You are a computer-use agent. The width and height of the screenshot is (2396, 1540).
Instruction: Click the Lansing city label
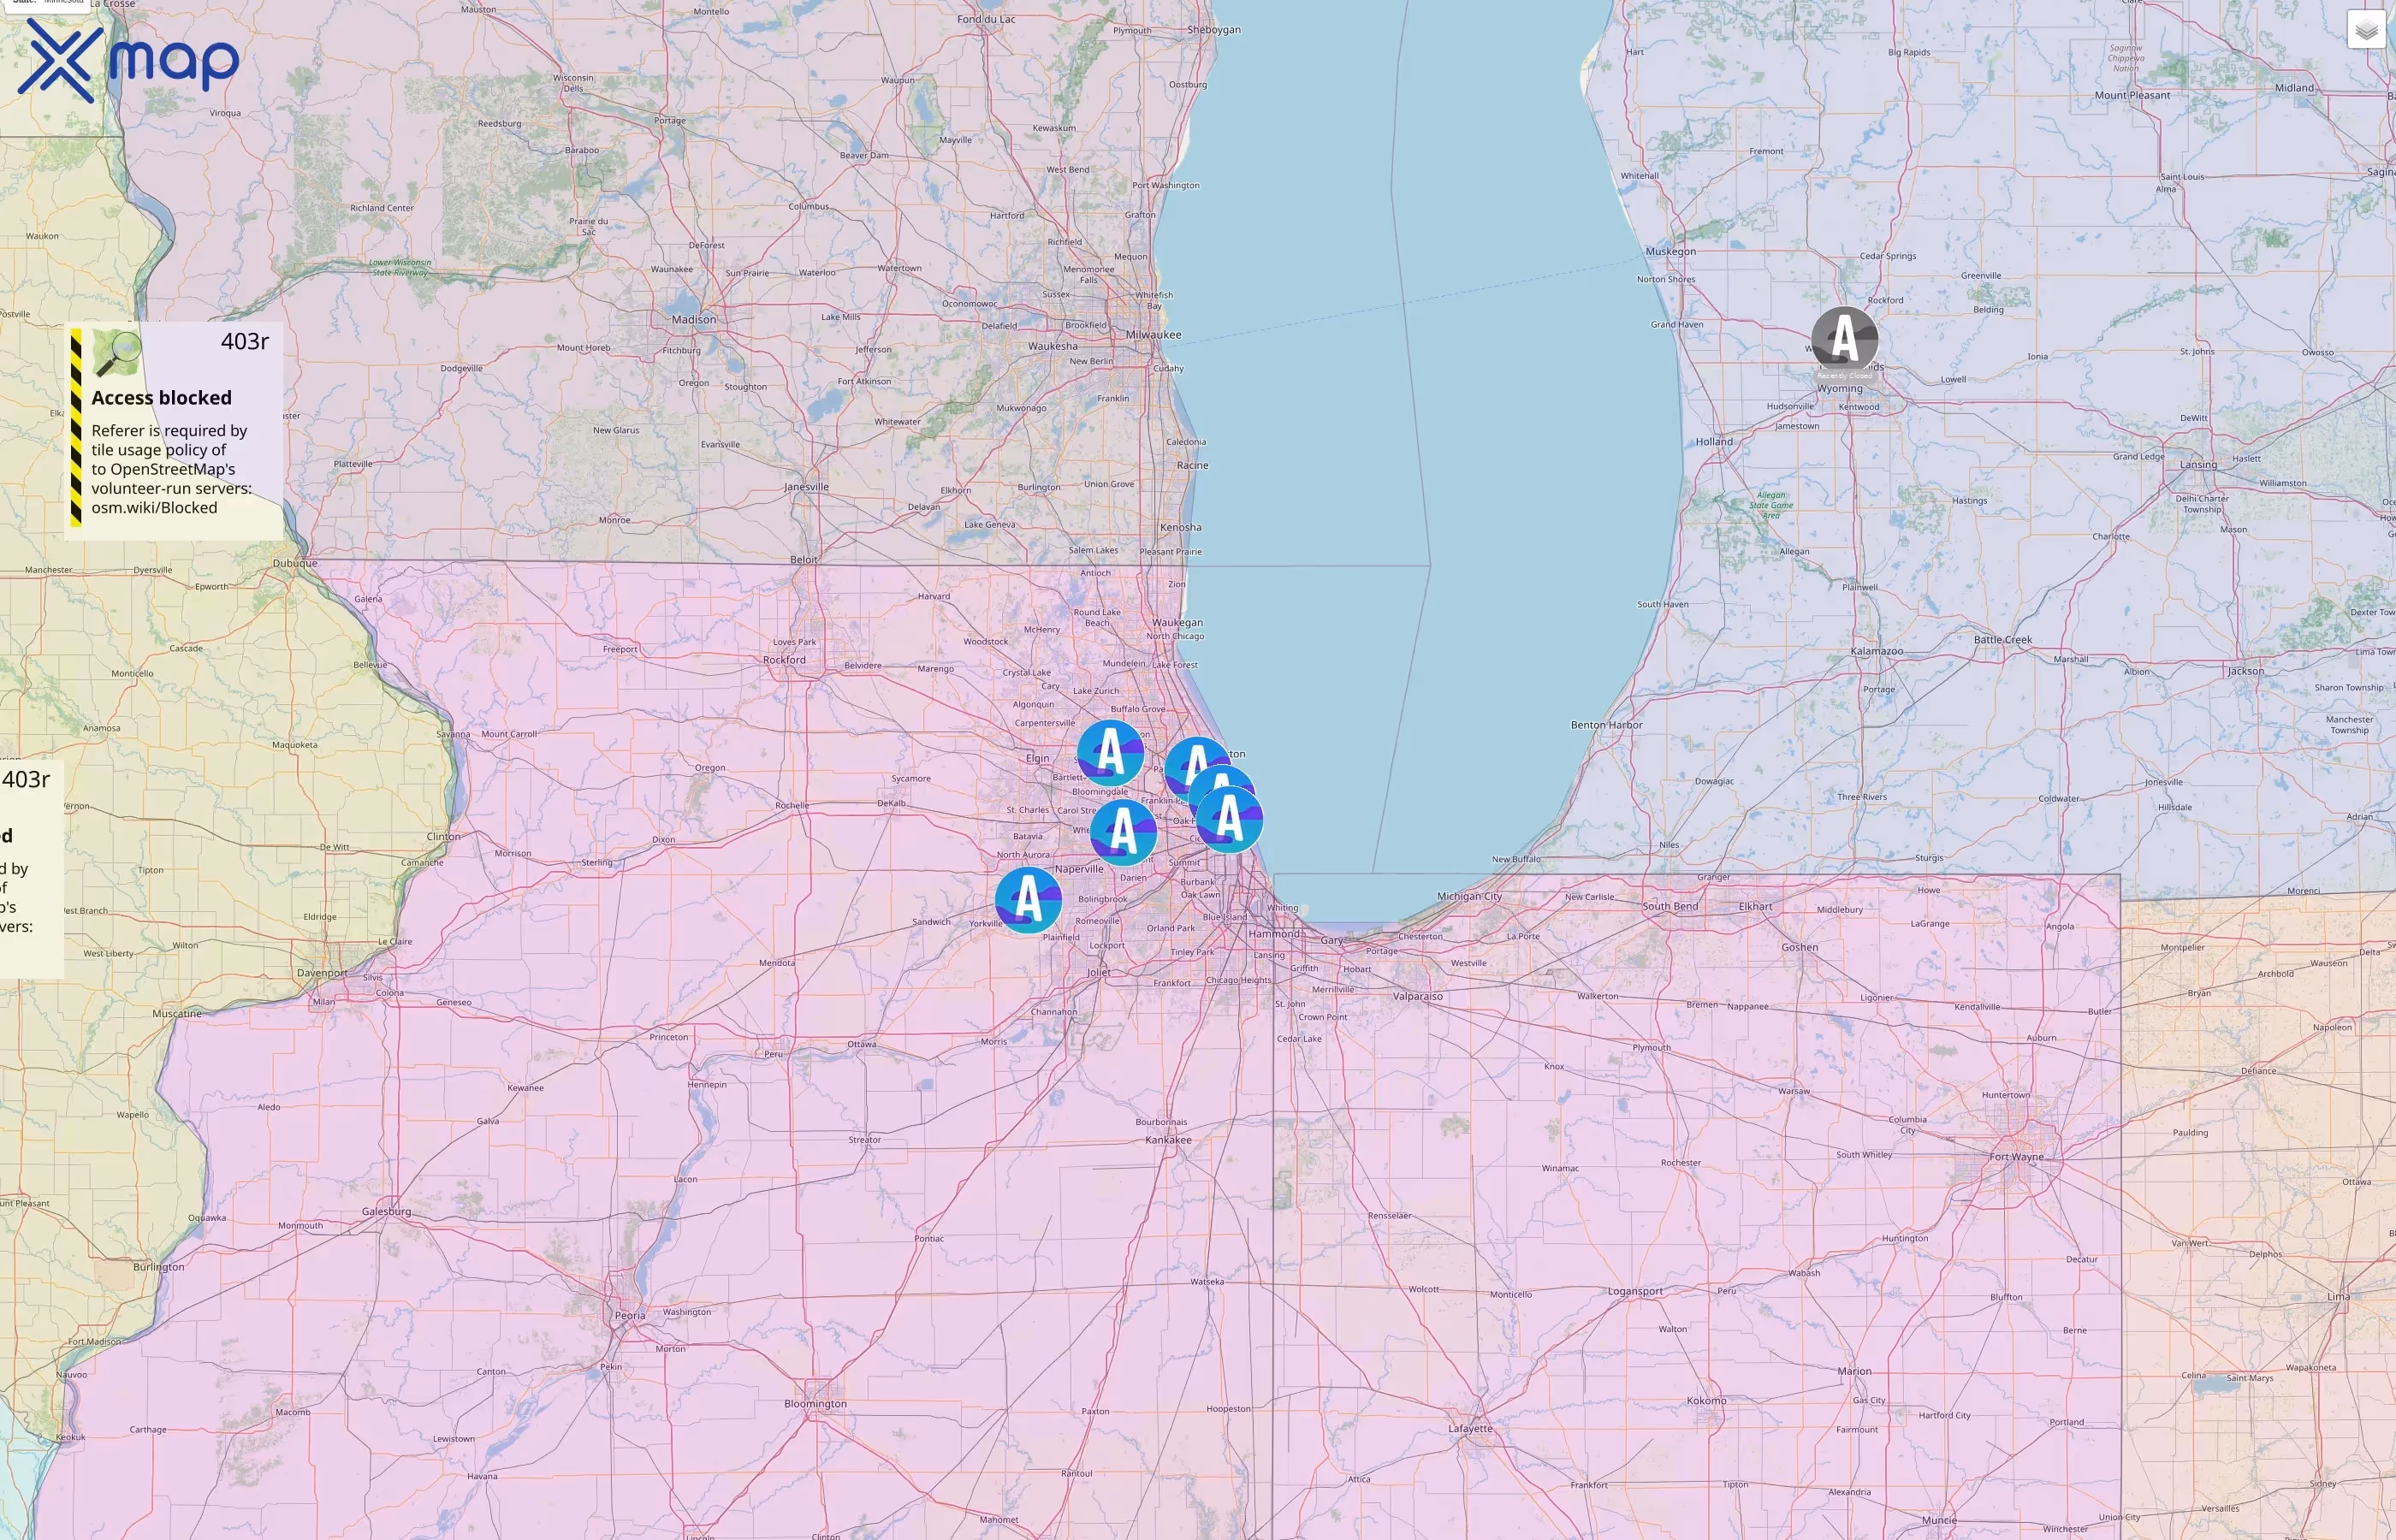tap(2198, 464)
